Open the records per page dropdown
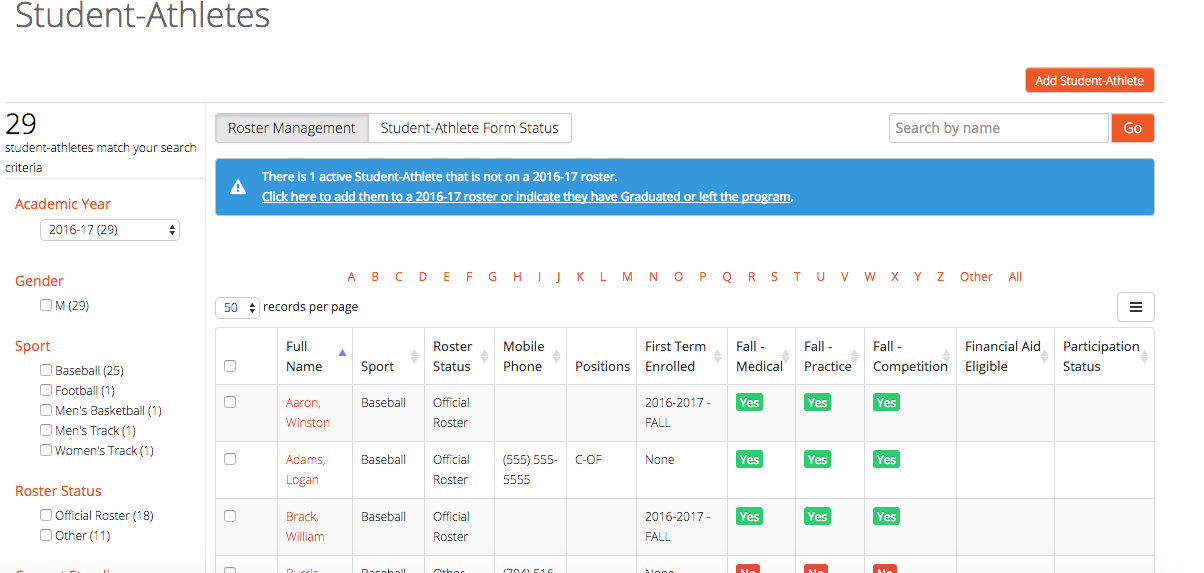This screenshot has width=1204, height=573. point(238,308)
